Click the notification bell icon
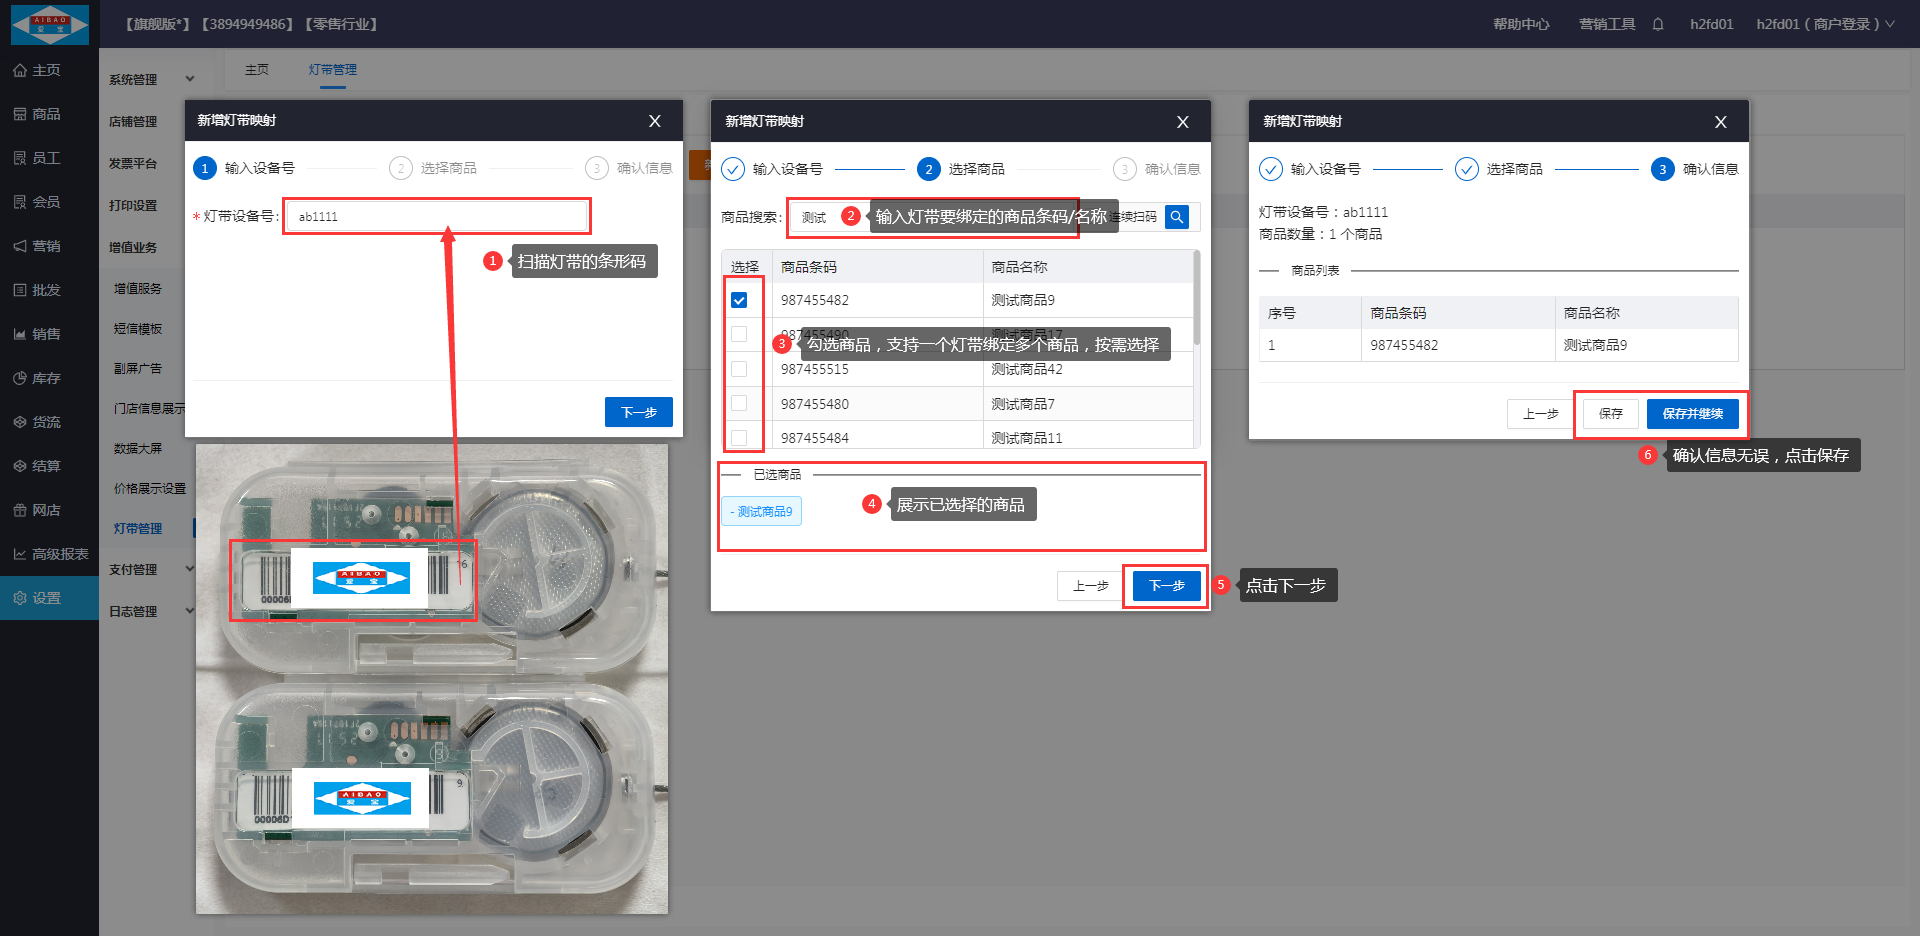The width and height of the screenshot is (1920, 936). (1658, 24)
